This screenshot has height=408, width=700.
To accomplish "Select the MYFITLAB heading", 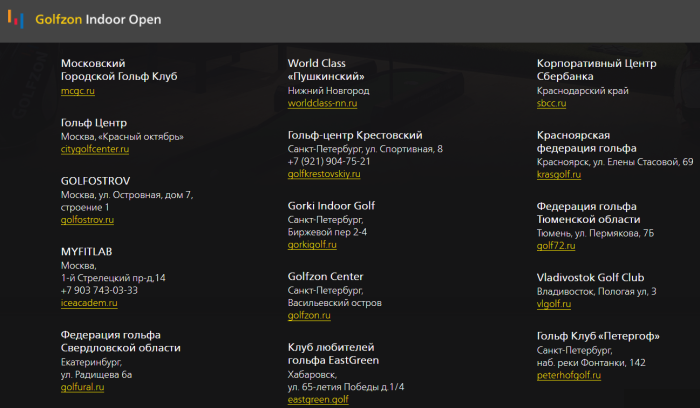I will coord(87,252).
